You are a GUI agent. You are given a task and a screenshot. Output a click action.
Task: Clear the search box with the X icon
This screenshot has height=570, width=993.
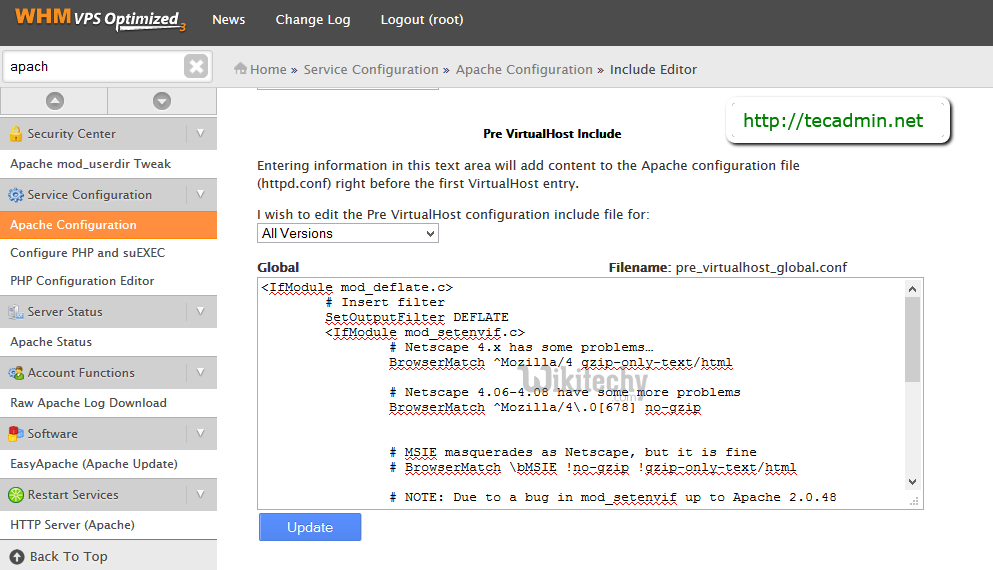coord(196,66)
